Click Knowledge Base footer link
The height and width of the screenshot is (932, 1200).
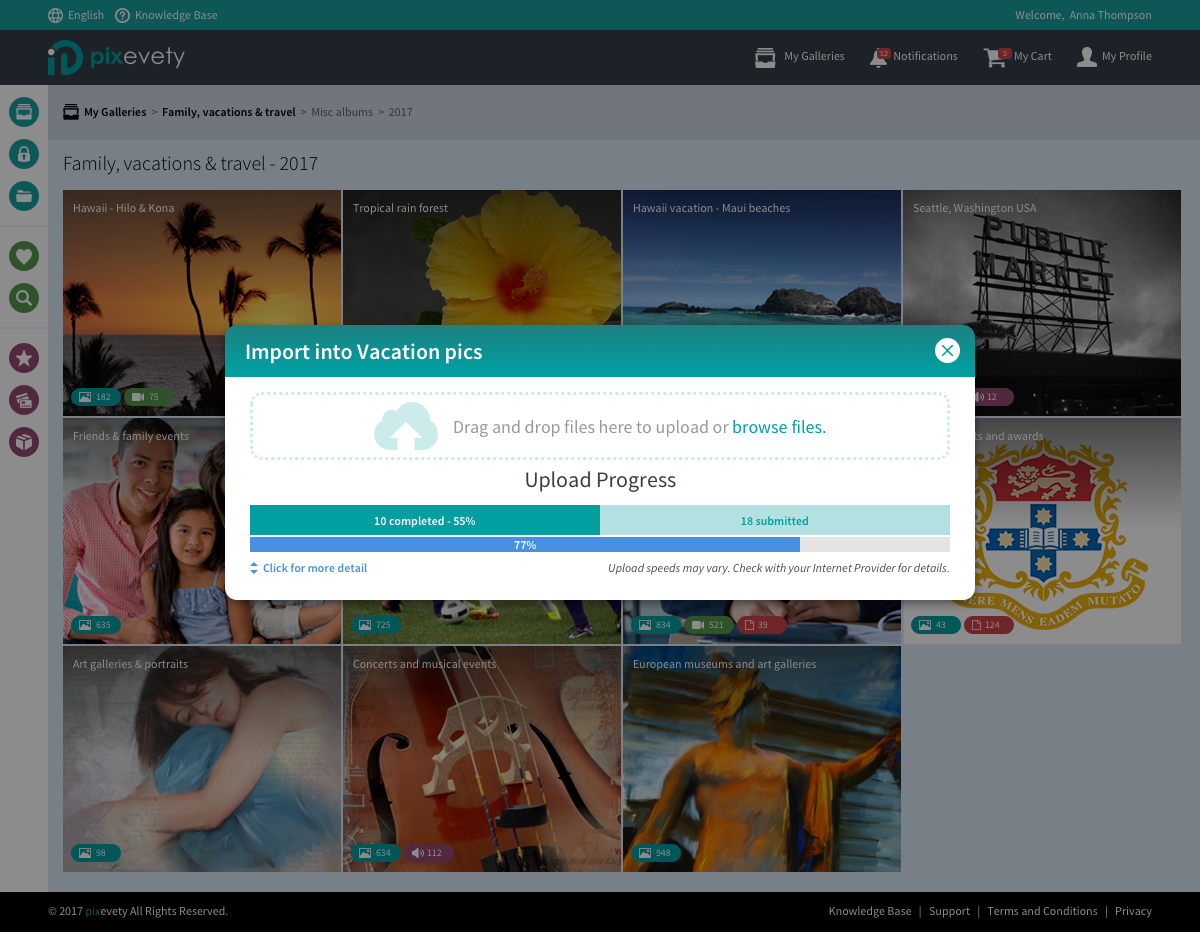870,911
